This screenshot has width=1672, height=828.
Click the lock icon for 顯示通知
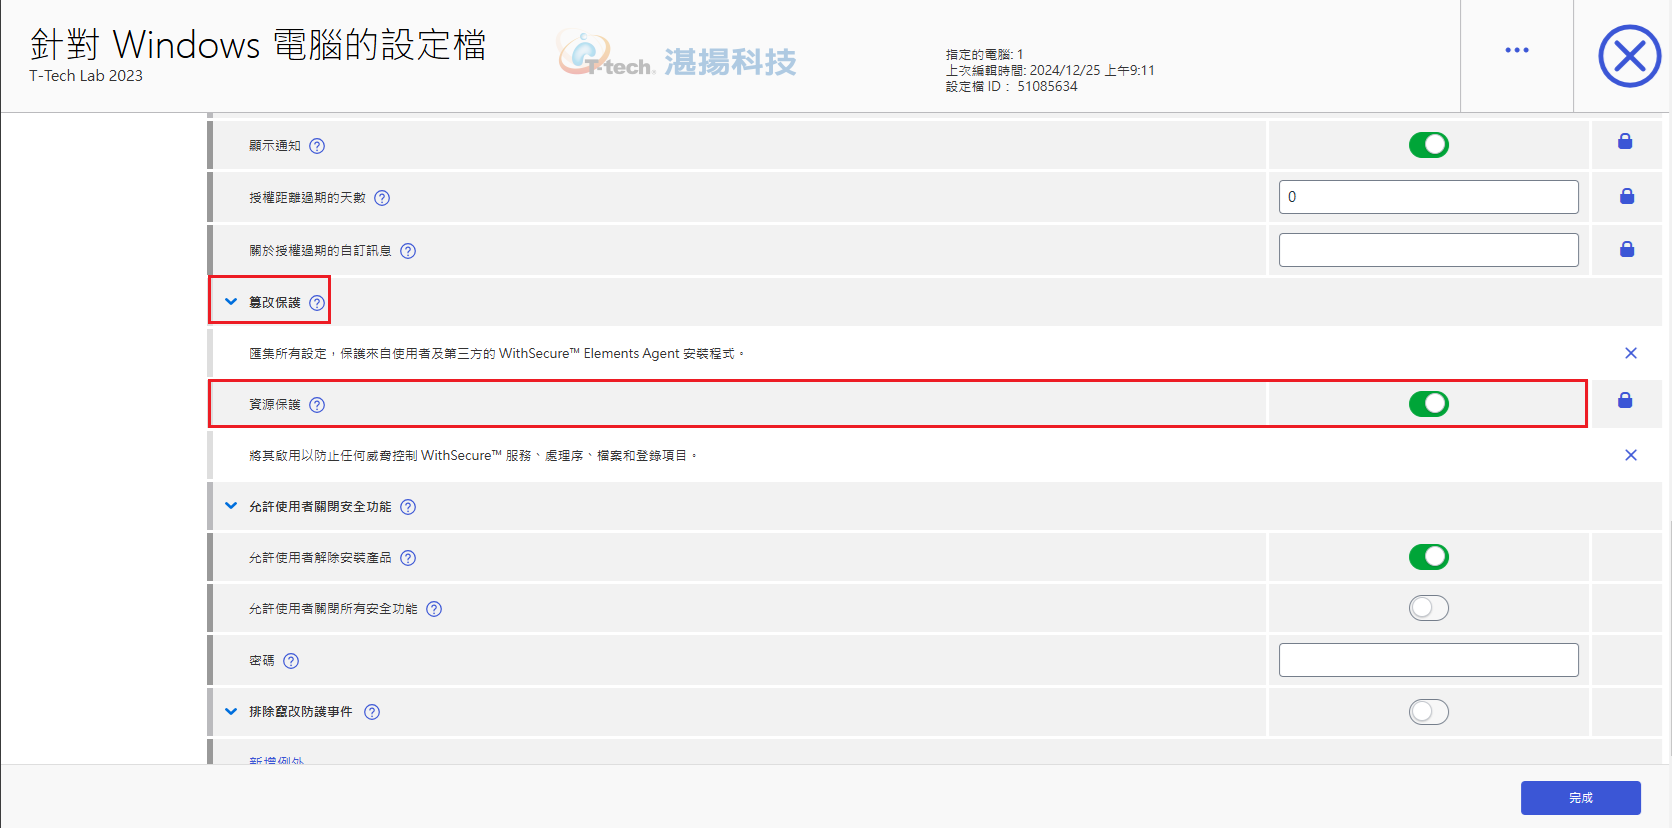coord(1625,142)
